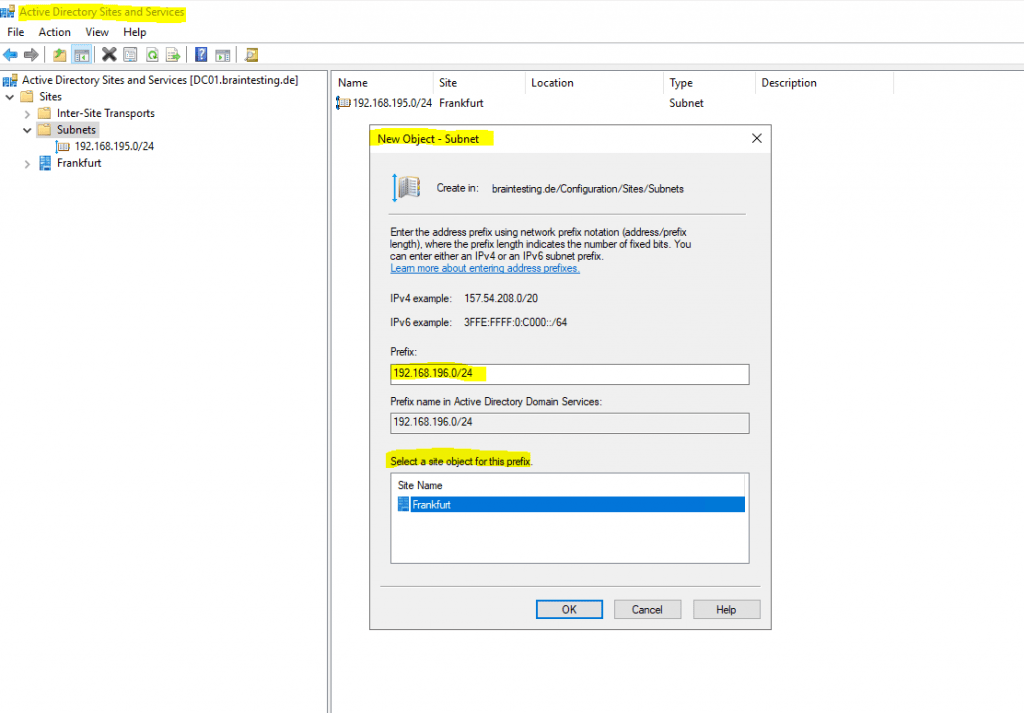This screenshot has height=713, width=1024.
Task: Expand the Frankfurt site node
Action: point(27,164)
